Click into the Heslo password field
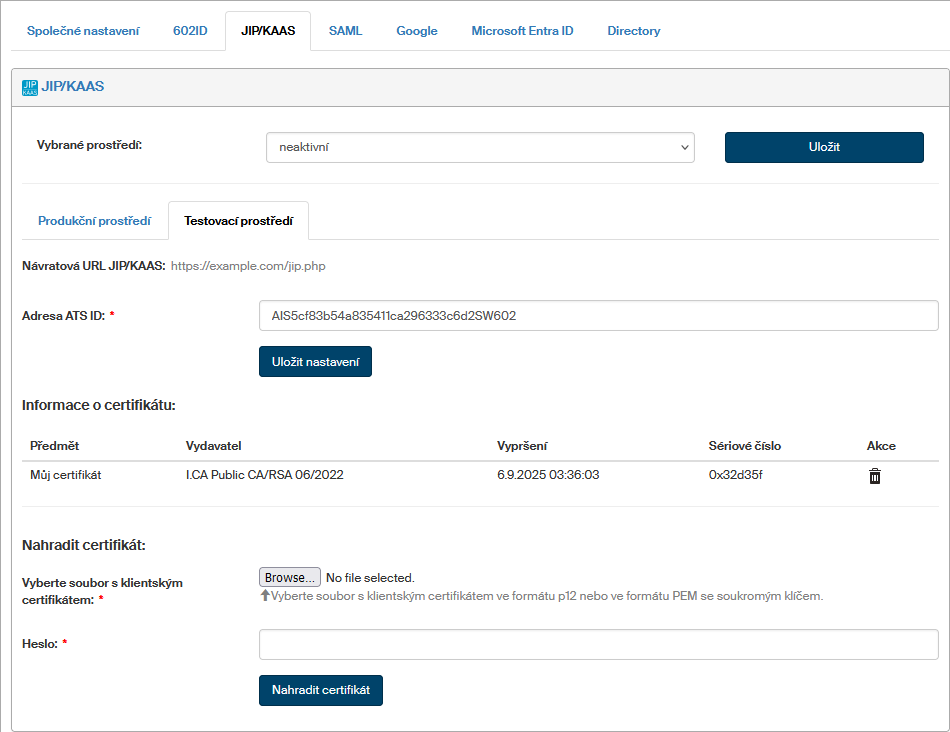This screenshot has height=732, width=950. tap(598, 644)
